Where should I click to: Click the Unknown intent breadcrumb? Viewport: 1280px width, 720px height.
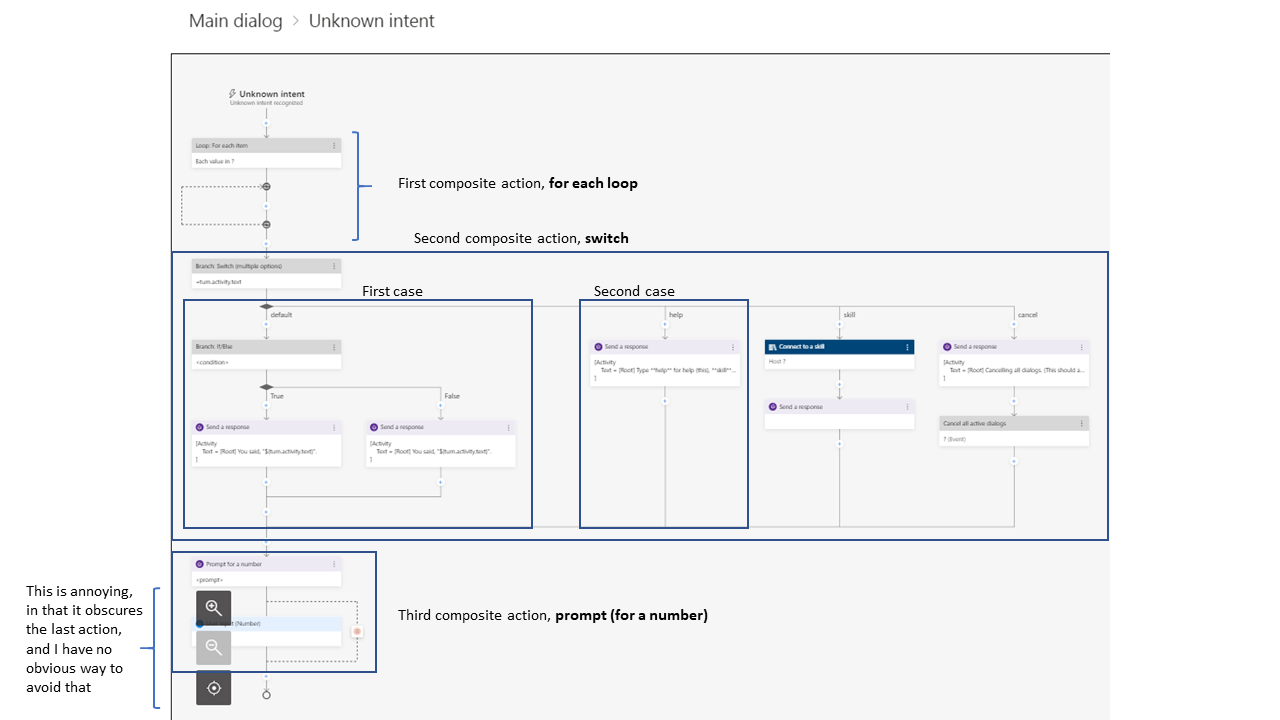point(371,20)
